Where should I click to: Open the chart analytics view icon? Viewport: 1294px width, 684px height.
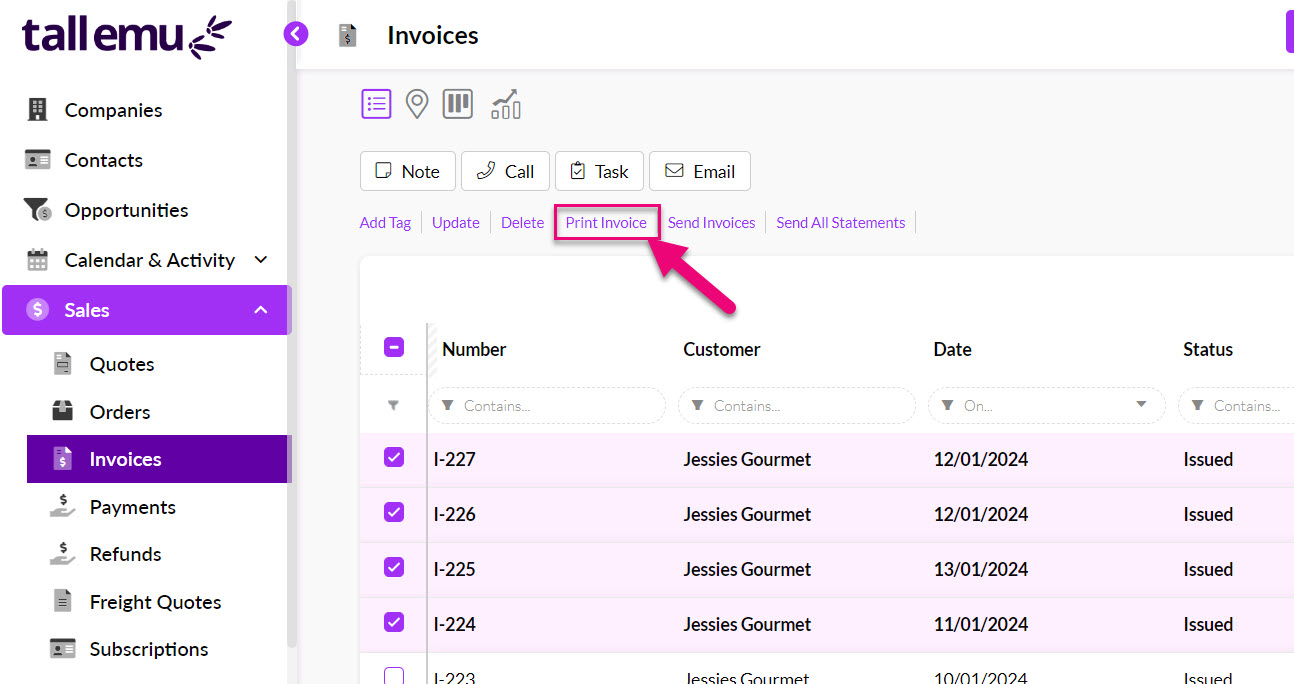click(506, 104)
